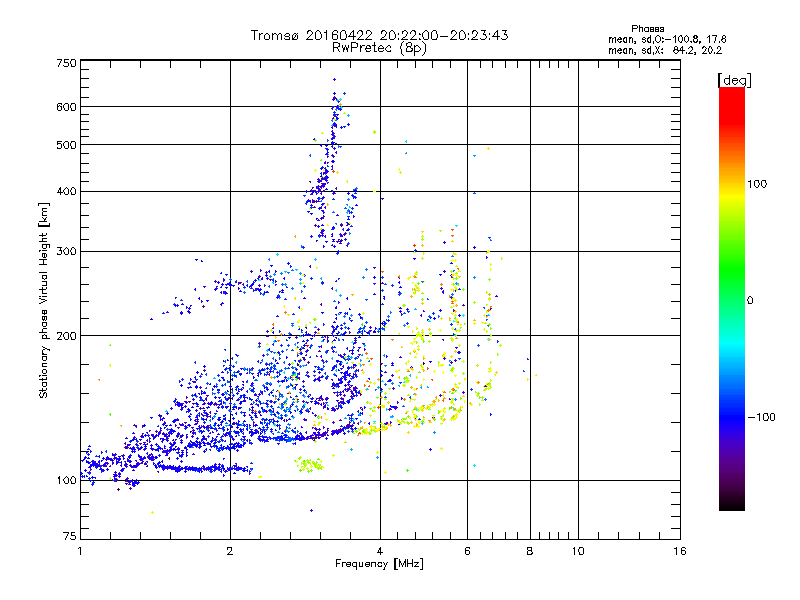Viewport: 800px width, 600px height.
Task: Click y-axis tick label '600'
Action: click(66, 107)
